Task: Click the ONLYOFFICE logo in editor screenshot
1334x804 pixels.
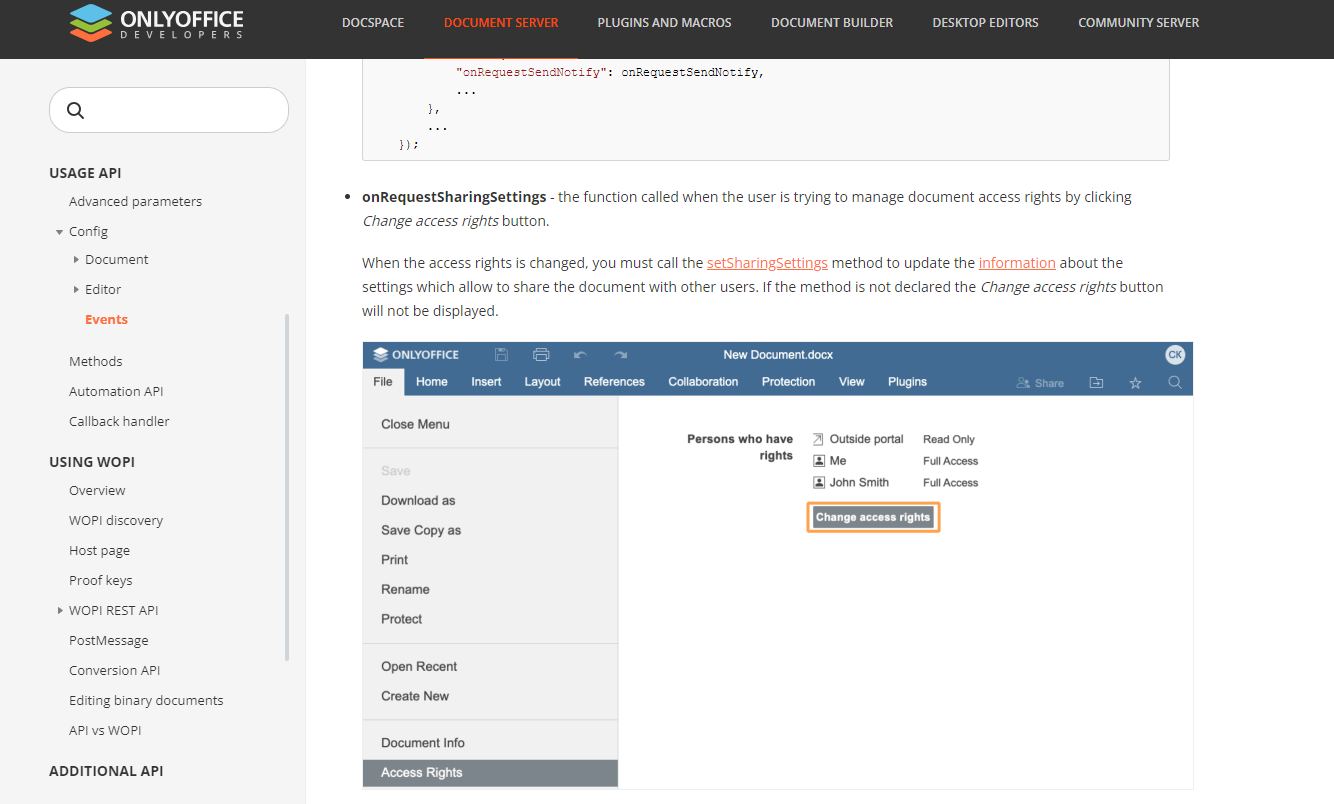Action: pyautogui.click(x=416, y=354)
